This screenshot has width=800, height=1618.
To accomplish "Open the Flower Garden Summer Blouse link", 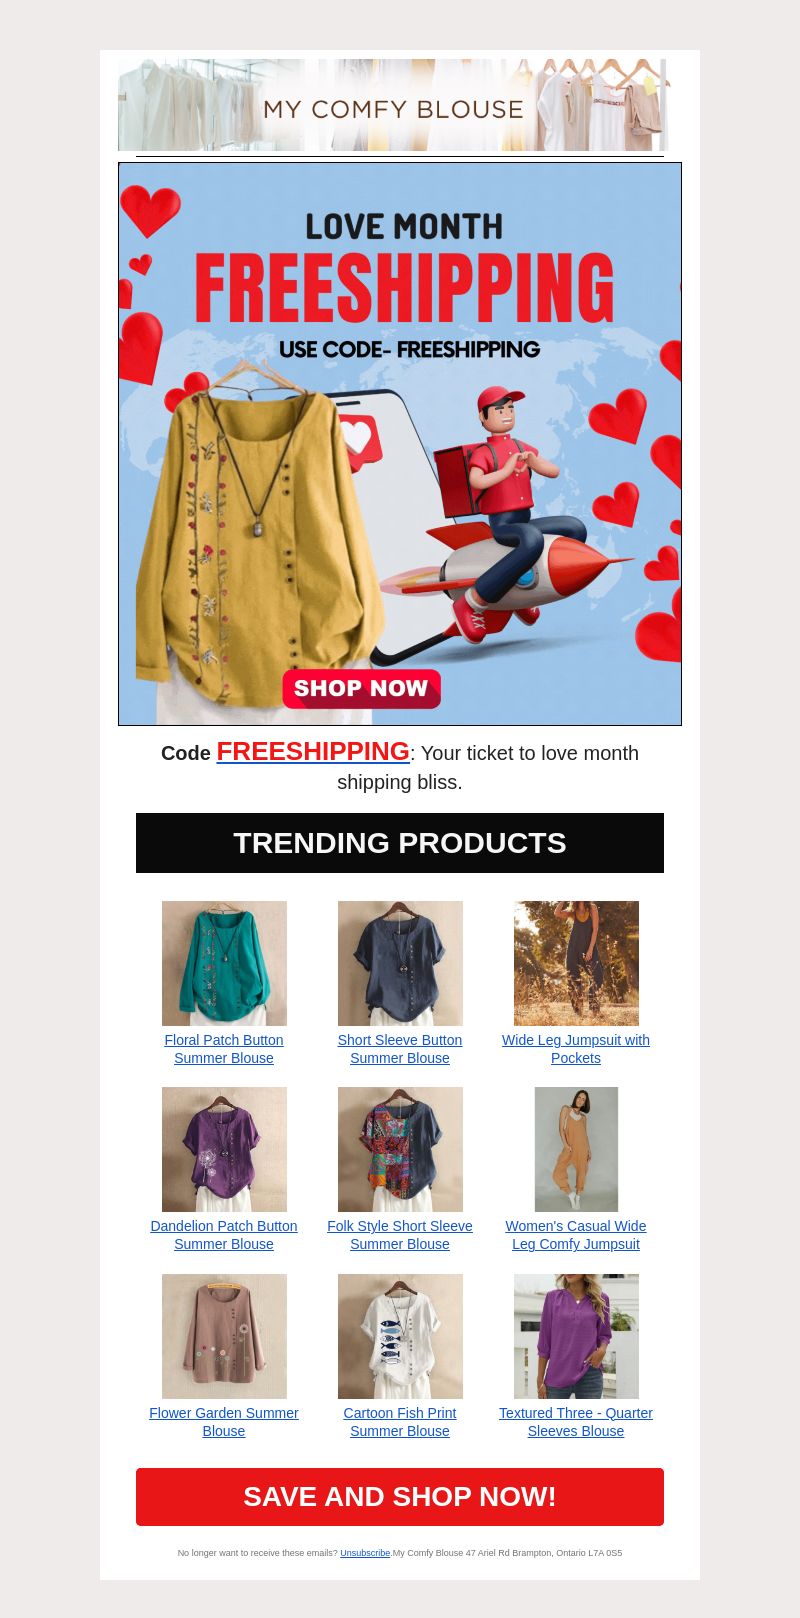I will (x=224, y=1422).
